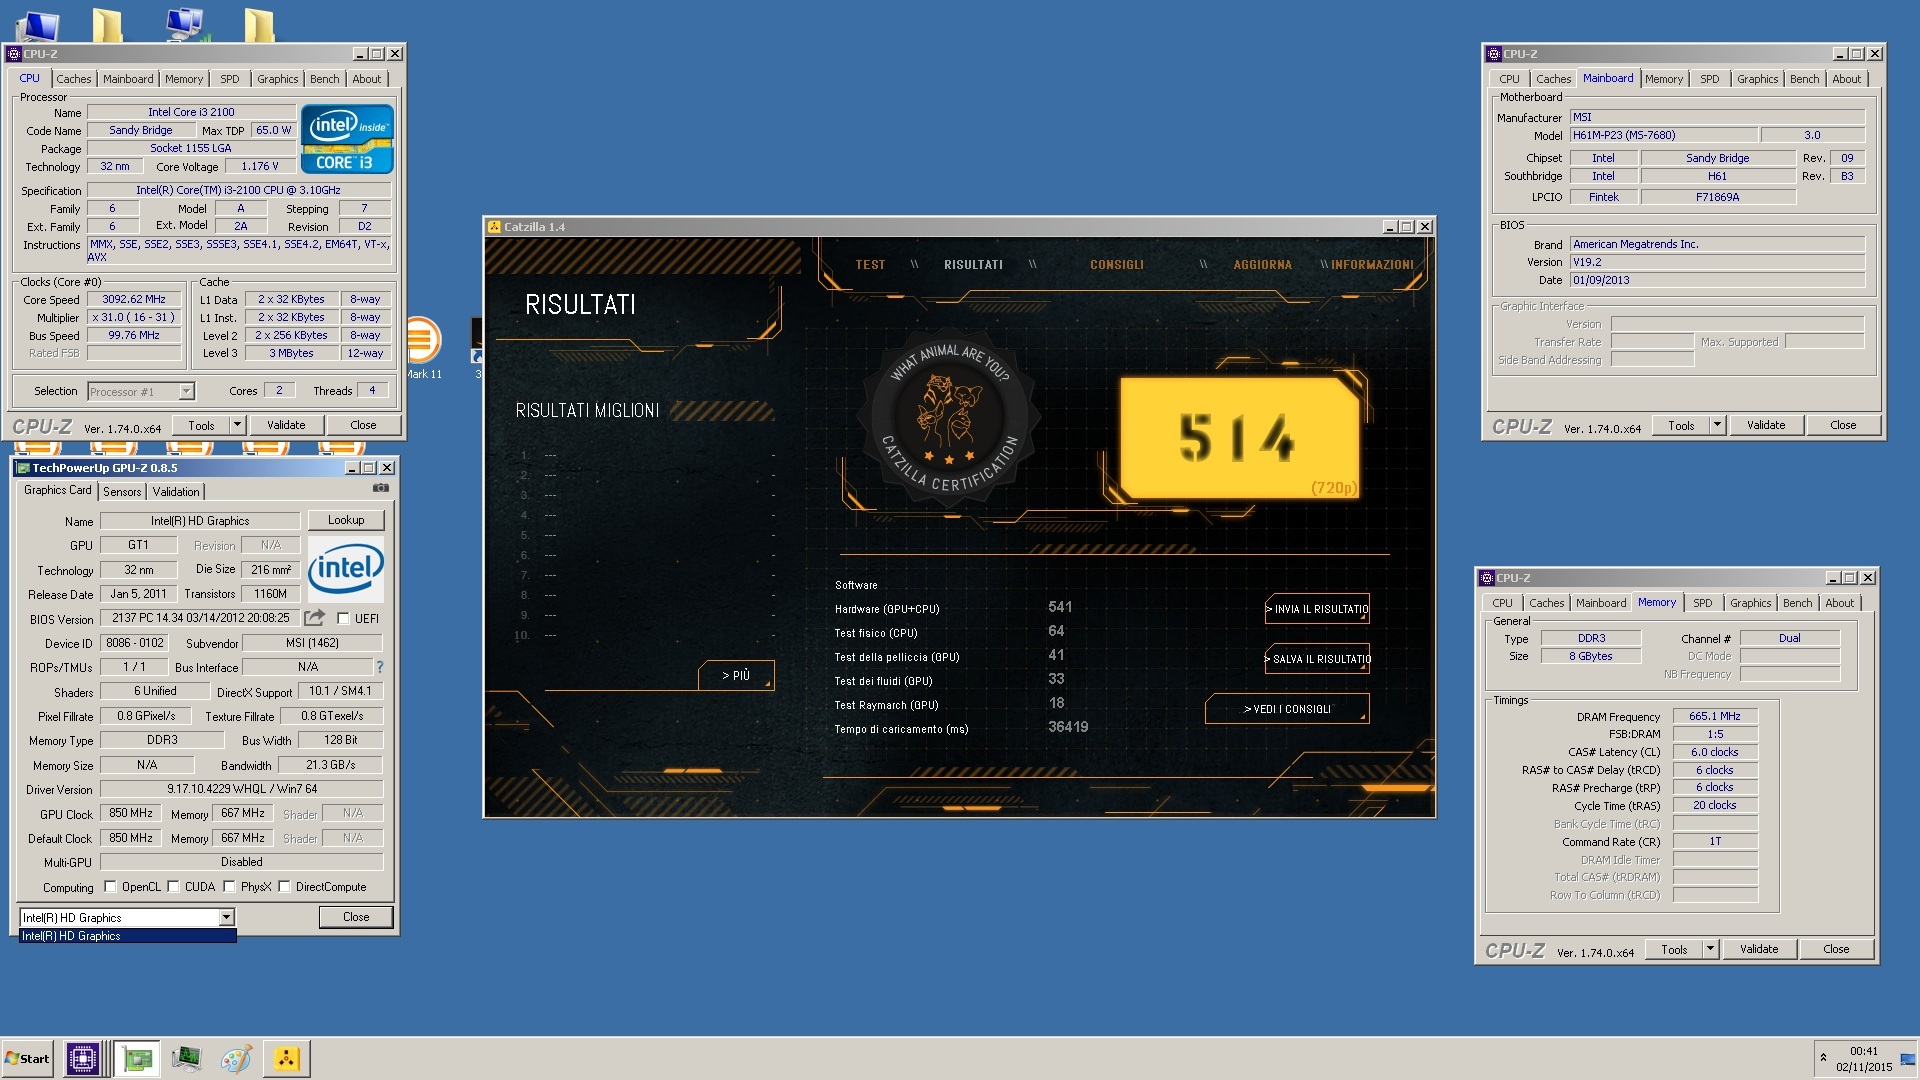Viewport: 1920px width, 1080px height.
Task: Switch to Caches tab in CPU-Z CPU window
Action: pyautogui.click(x=73, y=79)
